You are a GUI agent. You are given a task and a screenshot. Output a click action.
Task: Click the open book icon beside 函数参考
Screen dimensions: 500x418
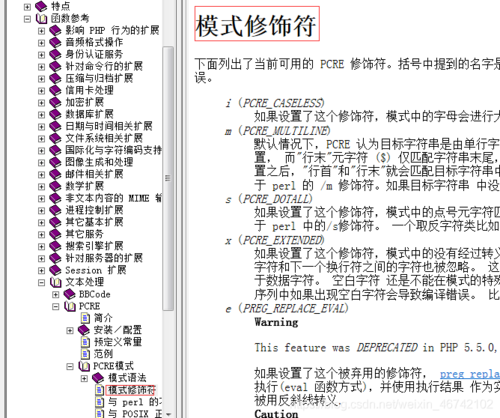coord(41,19)
